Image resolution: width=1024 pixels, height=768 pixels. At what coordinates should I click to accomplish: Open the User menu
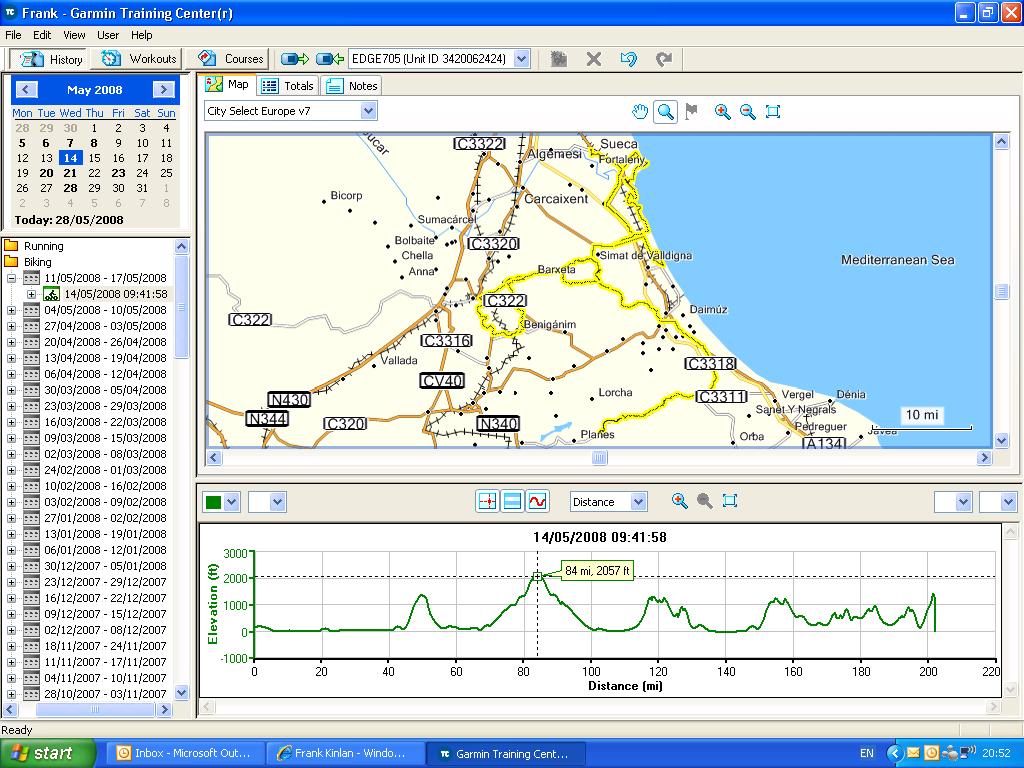click(x=108, y=35)
